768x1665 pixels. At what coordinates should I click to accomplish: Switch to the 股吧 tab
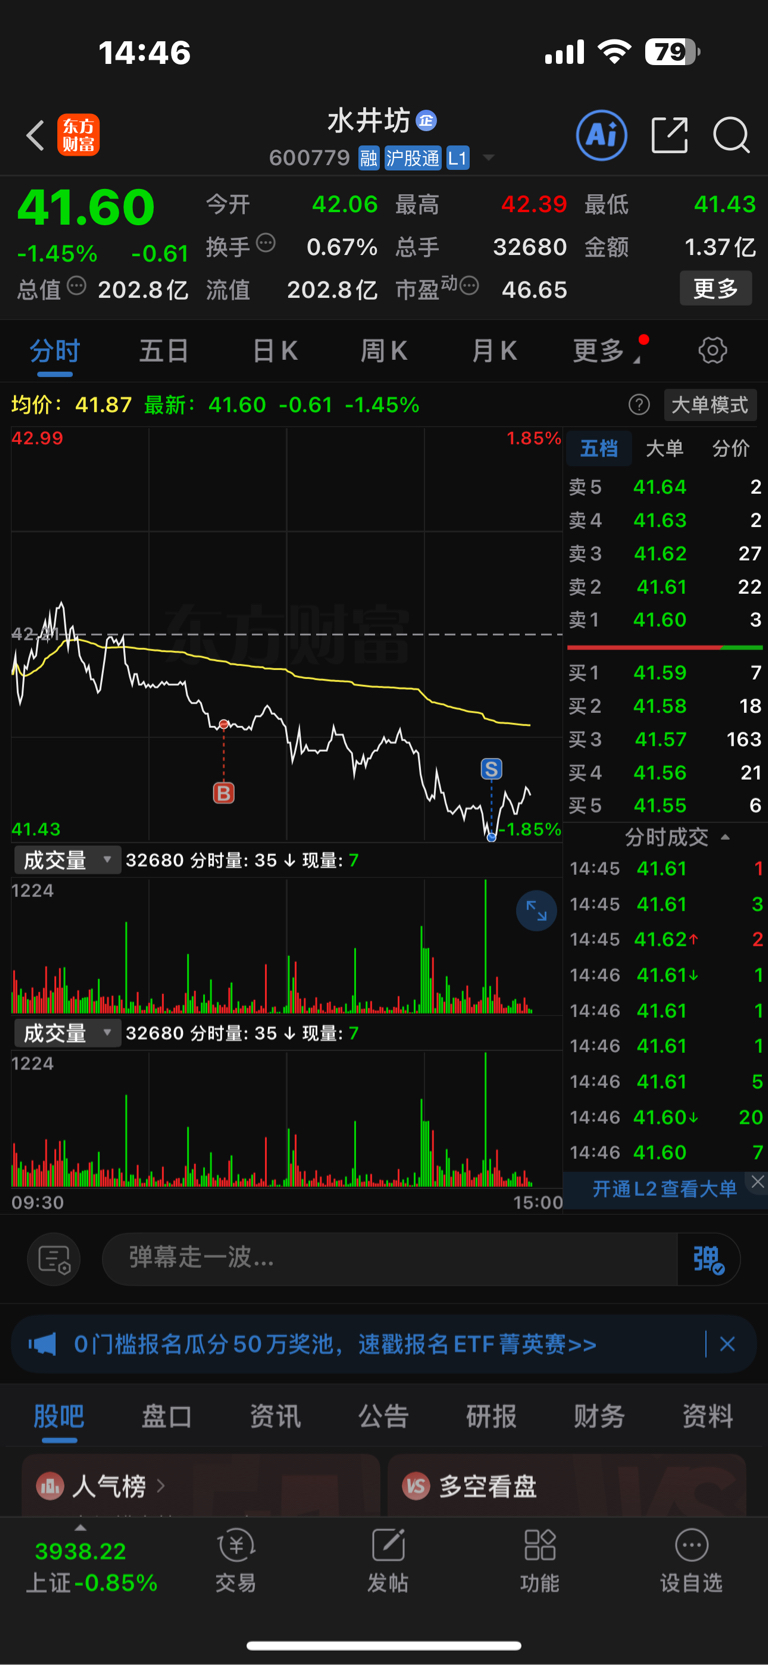click(x=59, y=1417)
